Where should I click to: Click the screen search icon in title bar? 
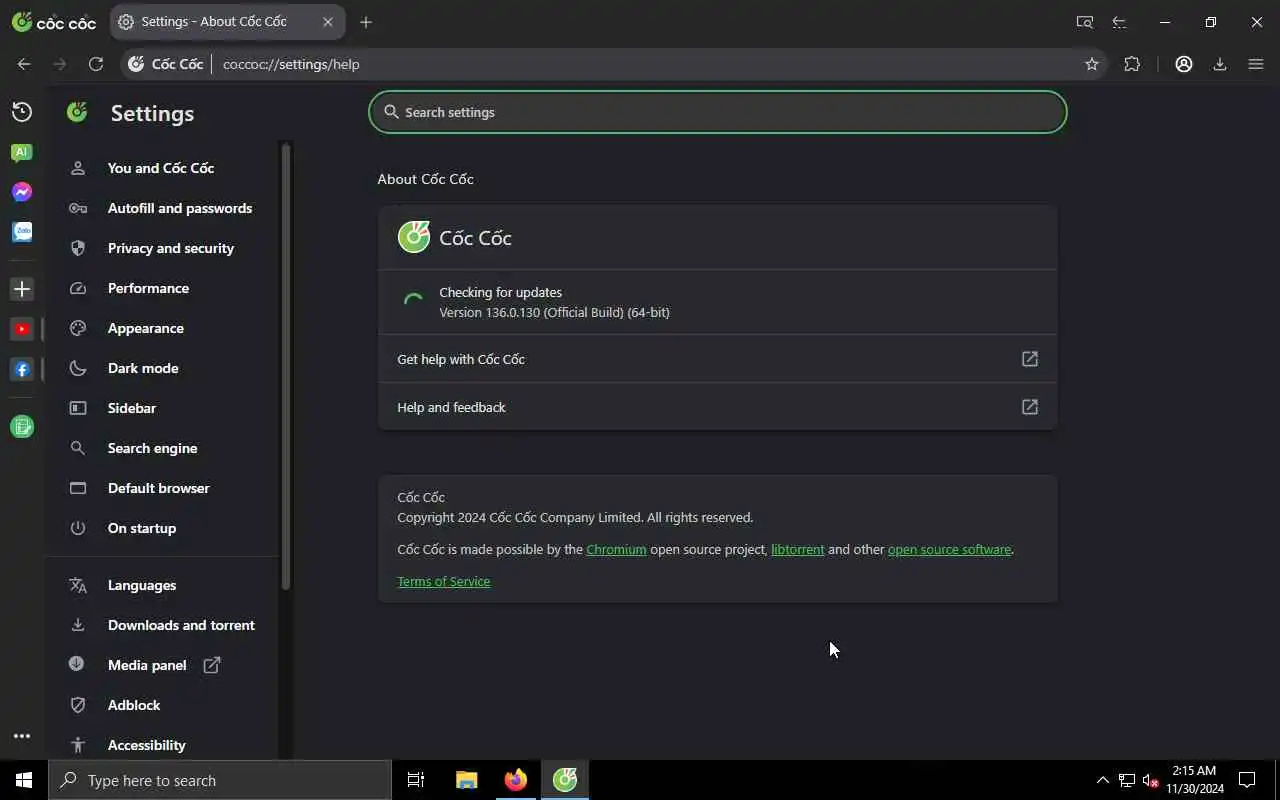1085,22
